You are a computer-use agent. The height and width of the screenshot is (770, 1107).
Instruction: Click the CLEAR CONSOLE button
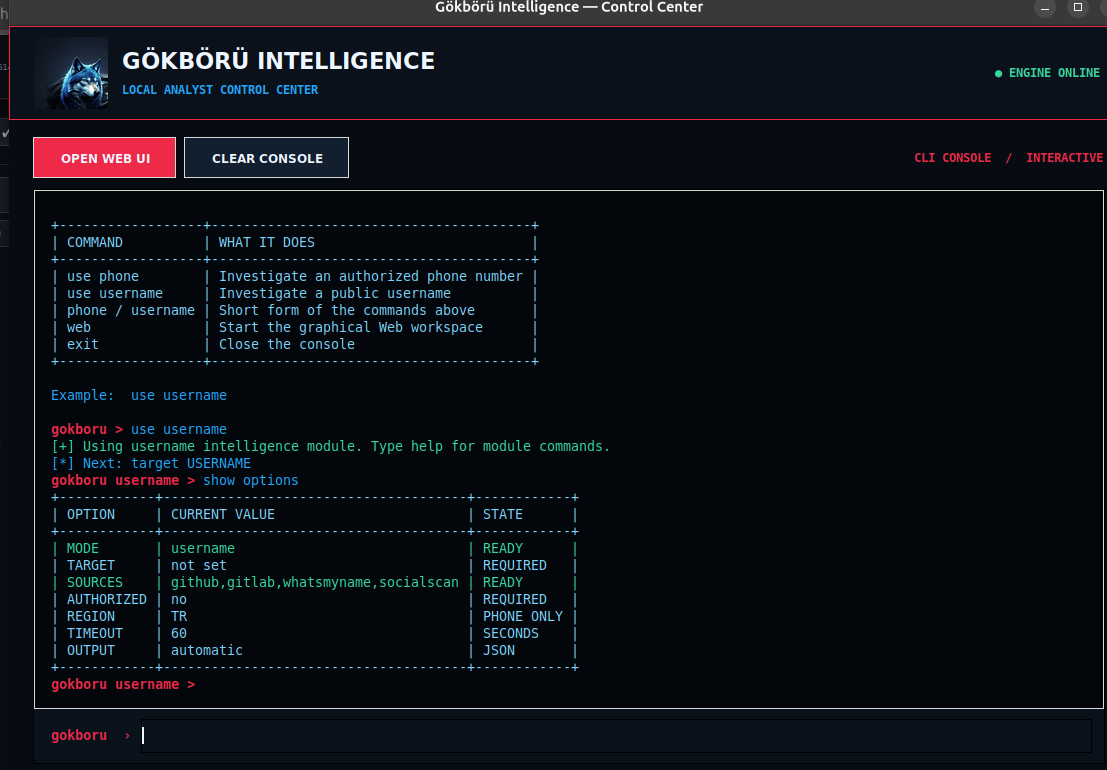(266, 157)
